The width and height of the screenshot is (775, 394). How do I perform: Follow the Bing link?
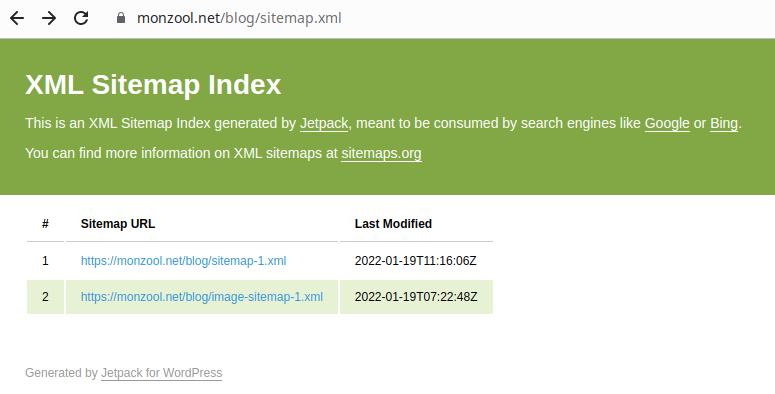[x=724, y=123]
